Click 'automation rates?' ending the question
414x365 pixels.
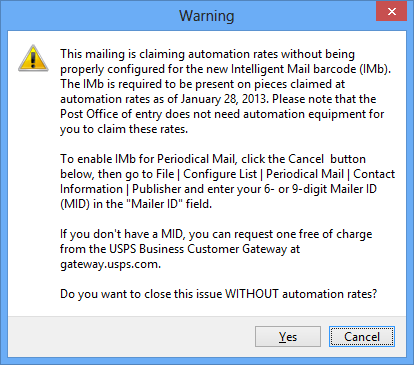click(x=329, y=294)
